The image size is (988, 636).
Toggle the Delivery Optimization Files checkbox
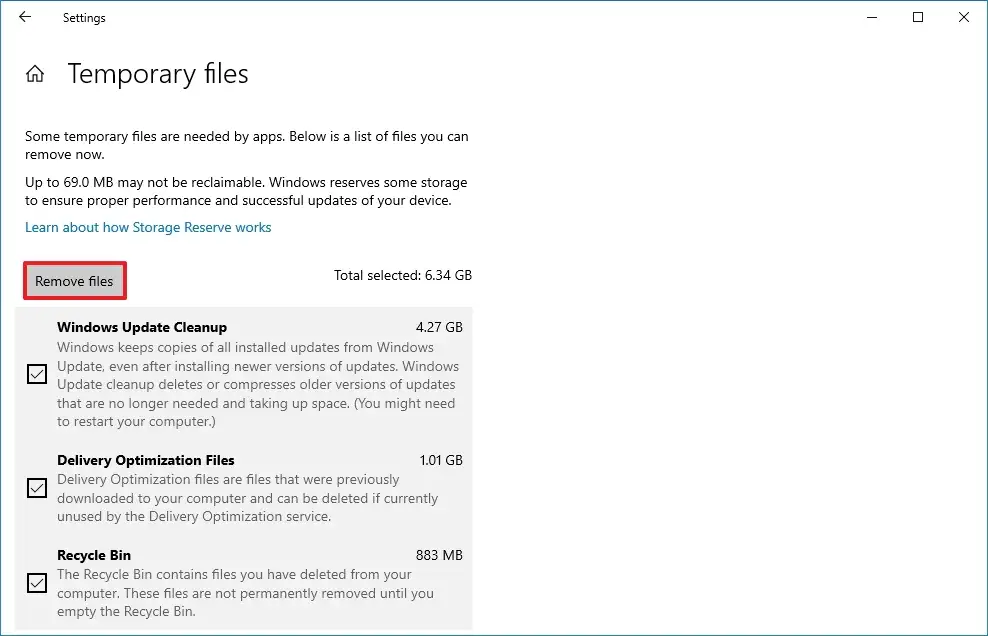[36, 488]
